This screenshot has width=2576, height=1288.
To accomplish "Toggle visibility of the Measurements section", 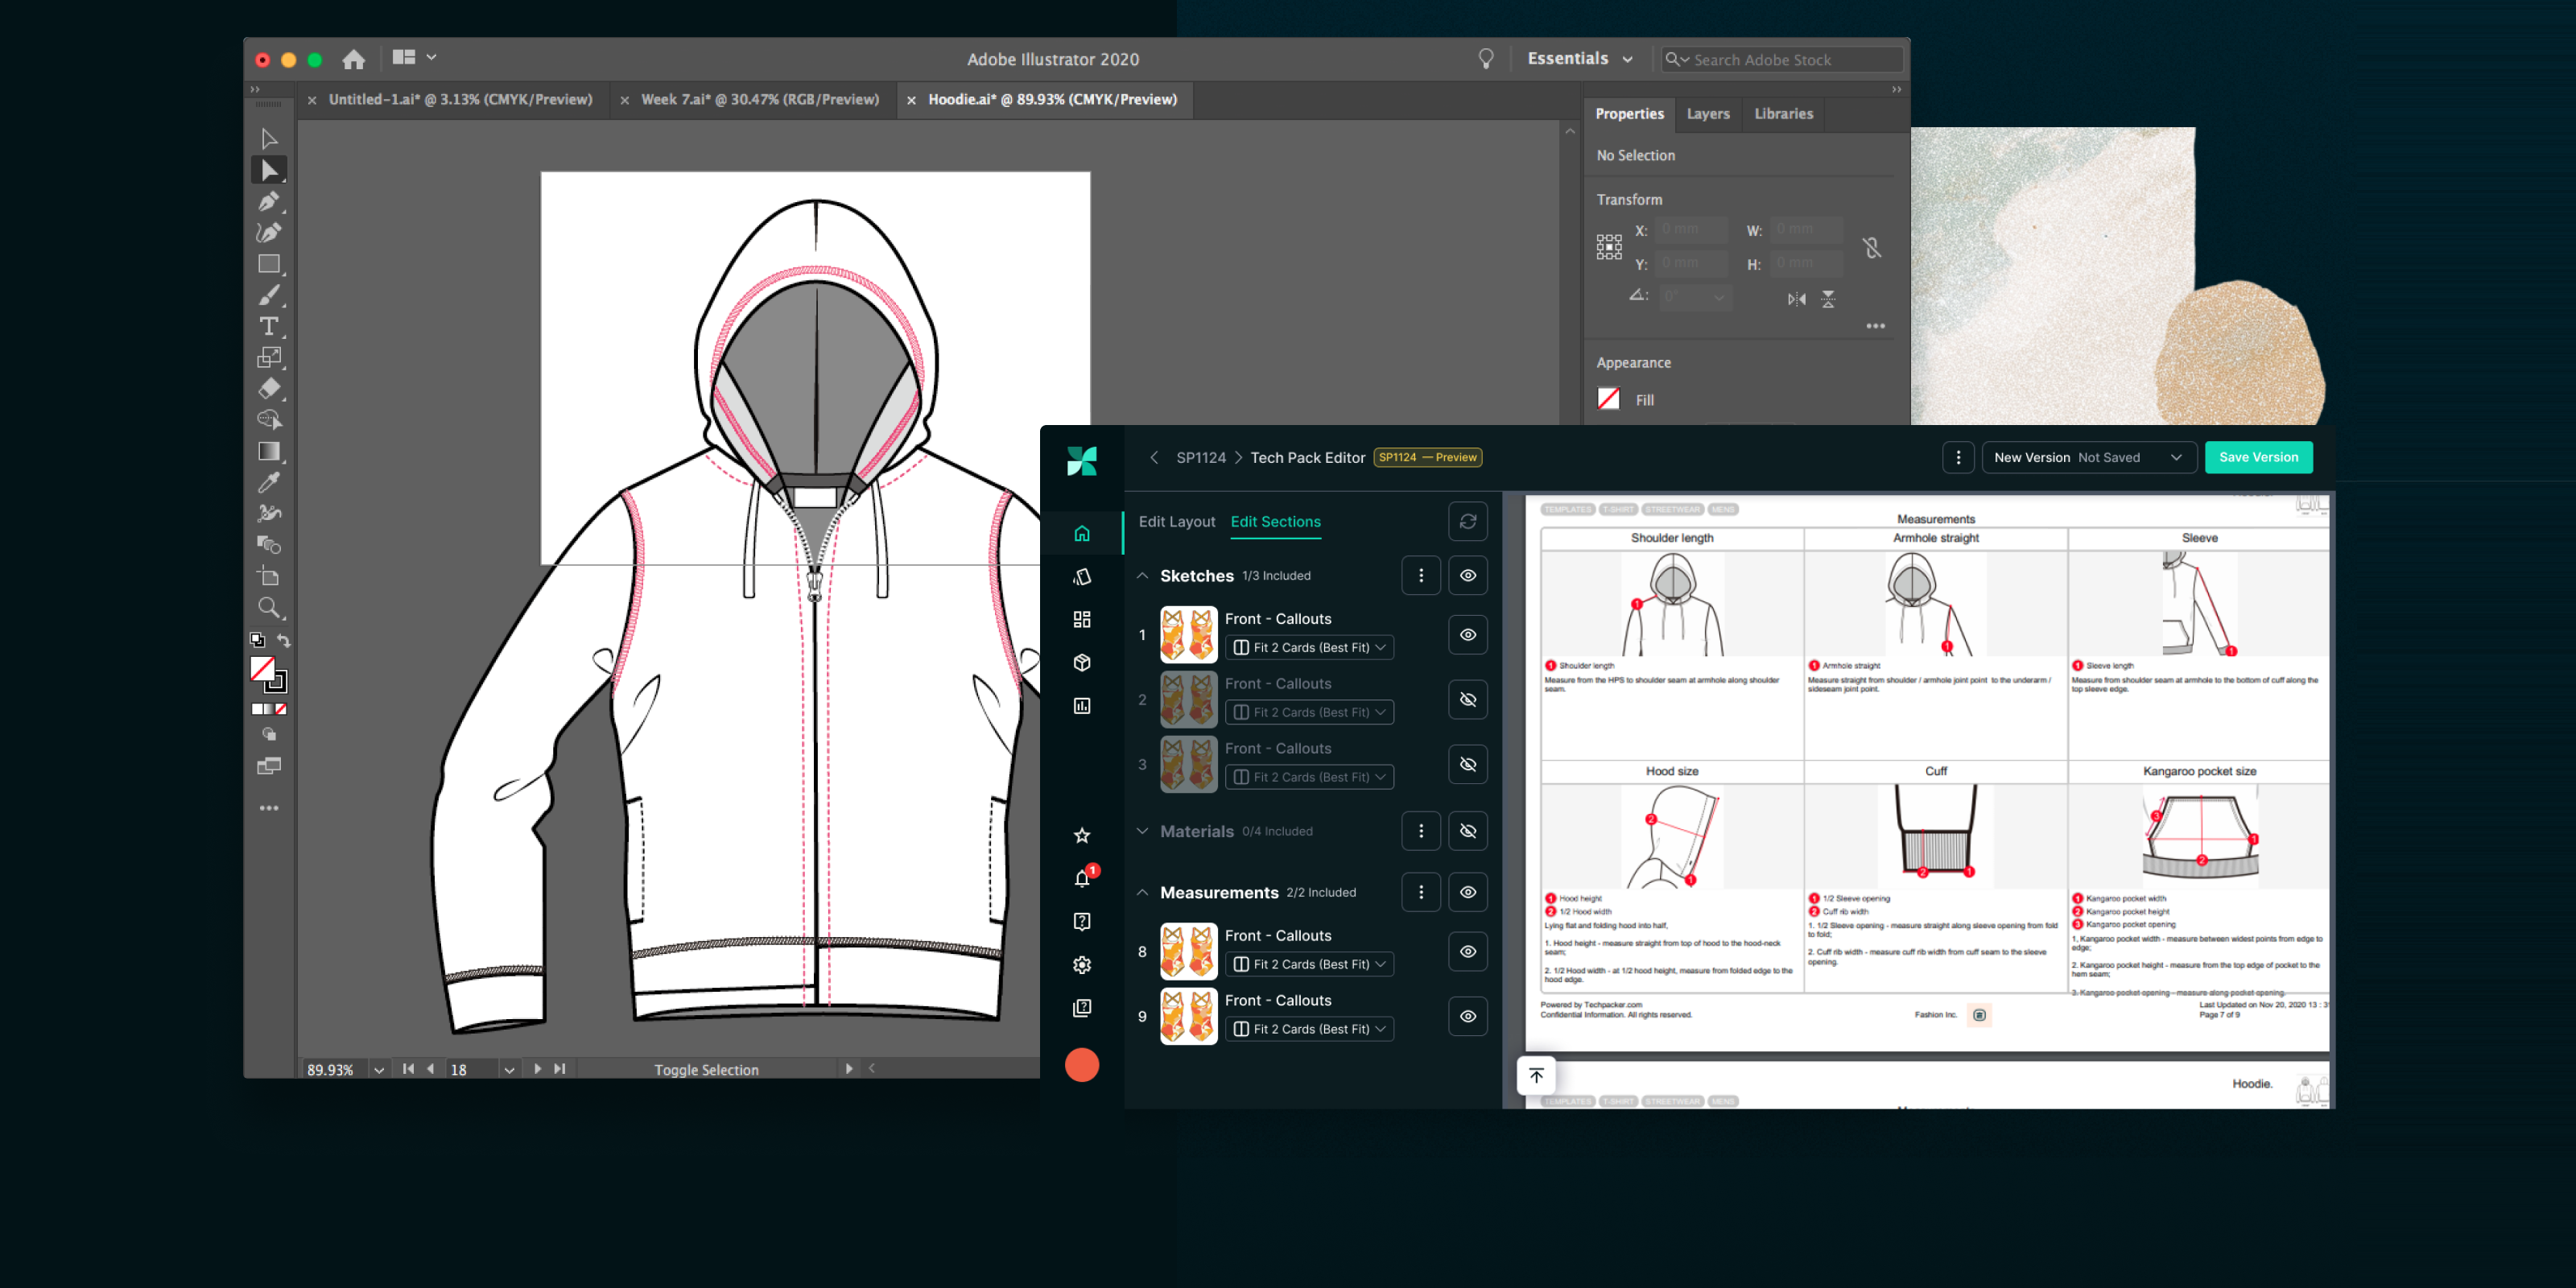I will [x=1467, y=891].
